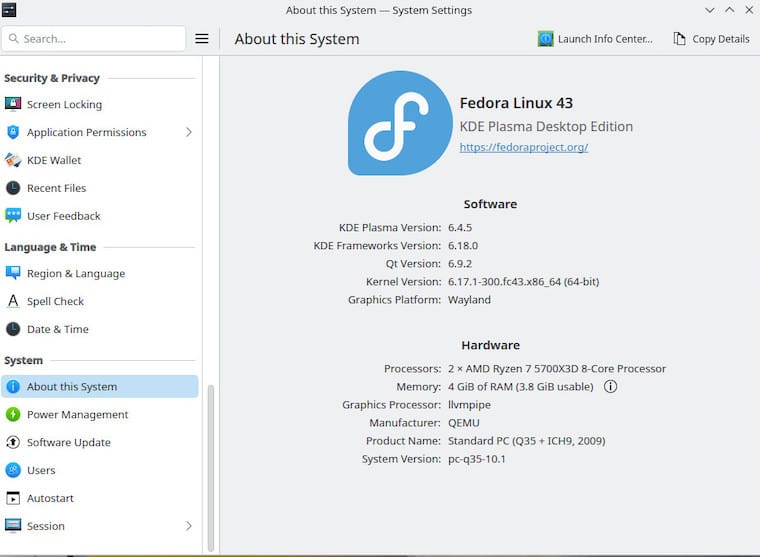760x557 pixels.
Task: Launch Info Center button
Action: pyautogui.click(x=596, y=39)
